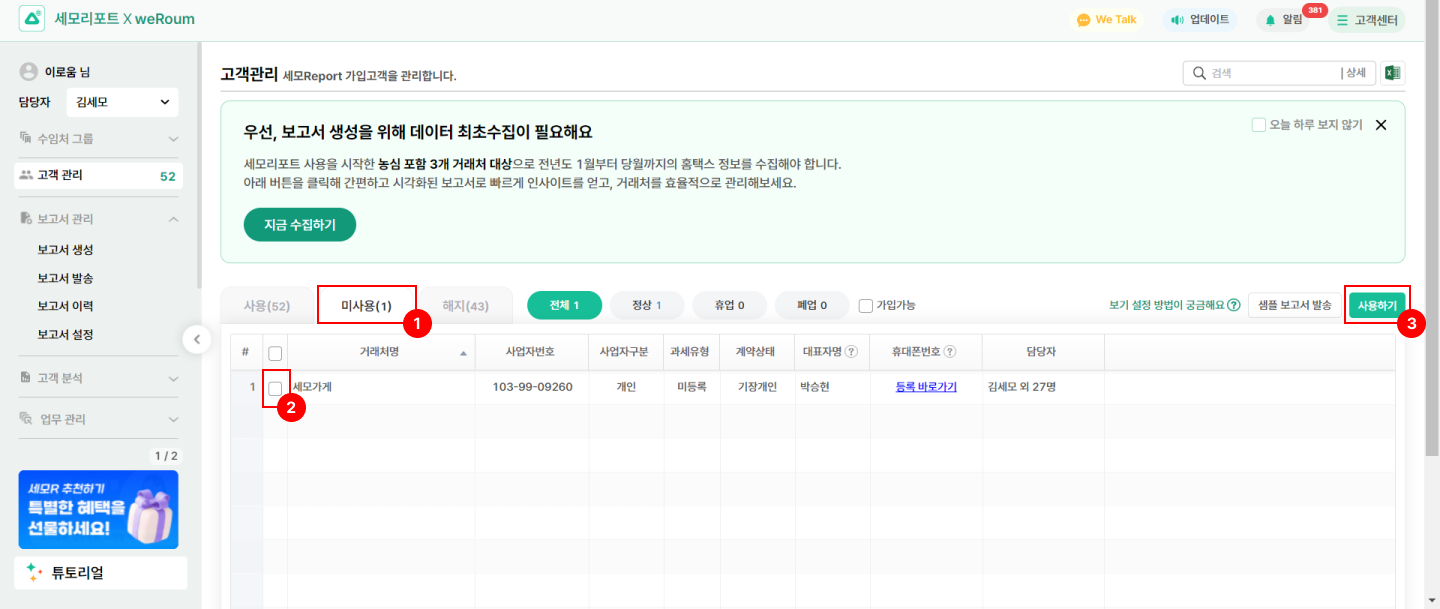Viewport: 1440px width, 609px height.
Task: Switch to the 해지(43) tab
Action: (465, 306)
